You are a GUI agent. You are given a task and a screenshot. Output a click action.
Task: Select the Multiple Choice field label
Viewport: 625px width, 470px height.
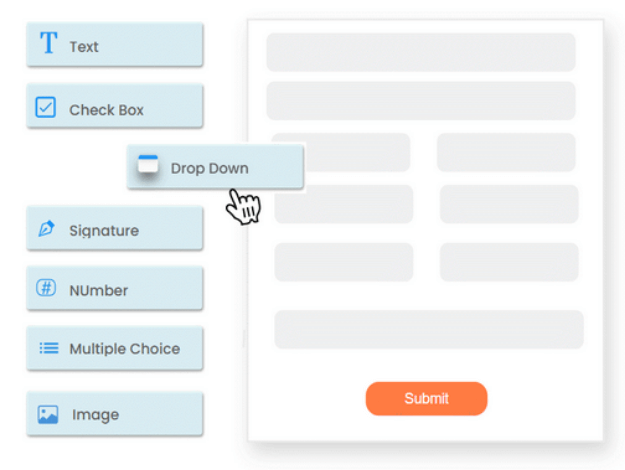point(124,349)
